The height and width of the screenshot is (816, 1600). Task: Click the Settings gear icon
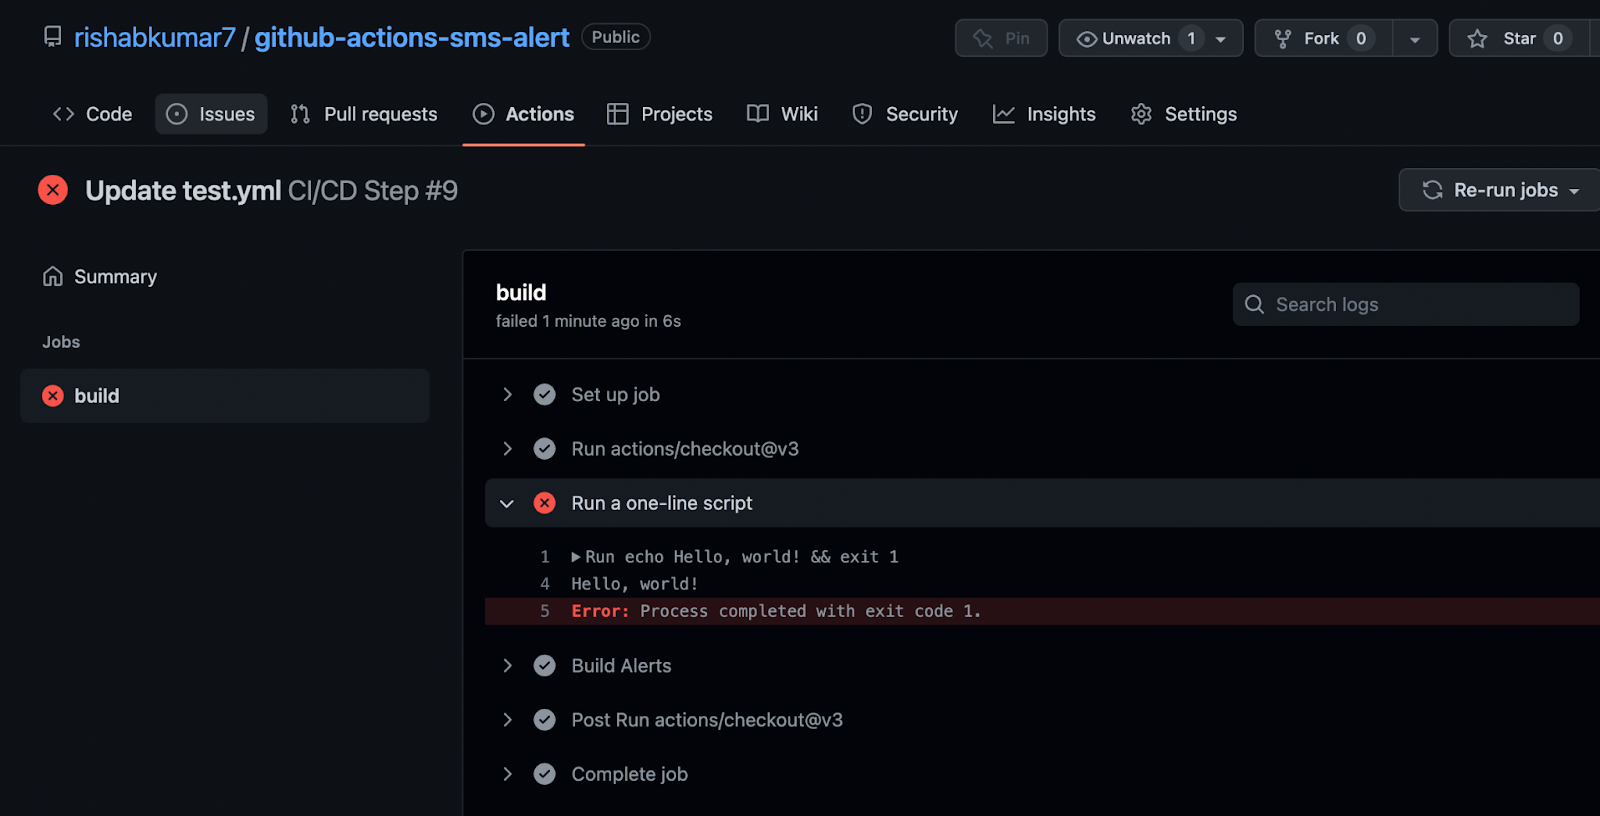1141,114
